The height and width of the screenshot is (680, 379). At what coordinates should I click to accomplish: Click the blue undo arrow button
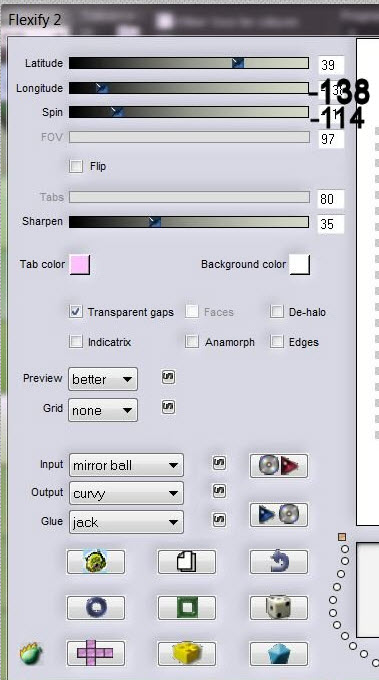pyautogui.click(x=279, y=562)
